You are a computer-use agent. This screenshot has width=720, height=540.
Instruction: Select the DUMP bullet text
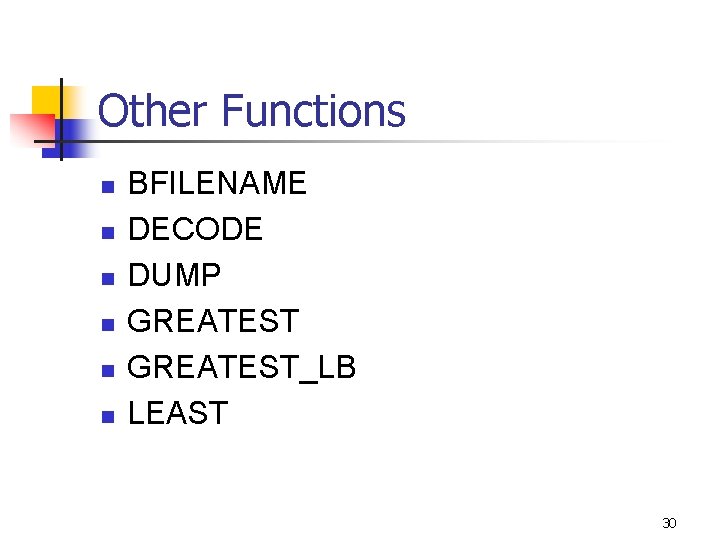[174, 275]
